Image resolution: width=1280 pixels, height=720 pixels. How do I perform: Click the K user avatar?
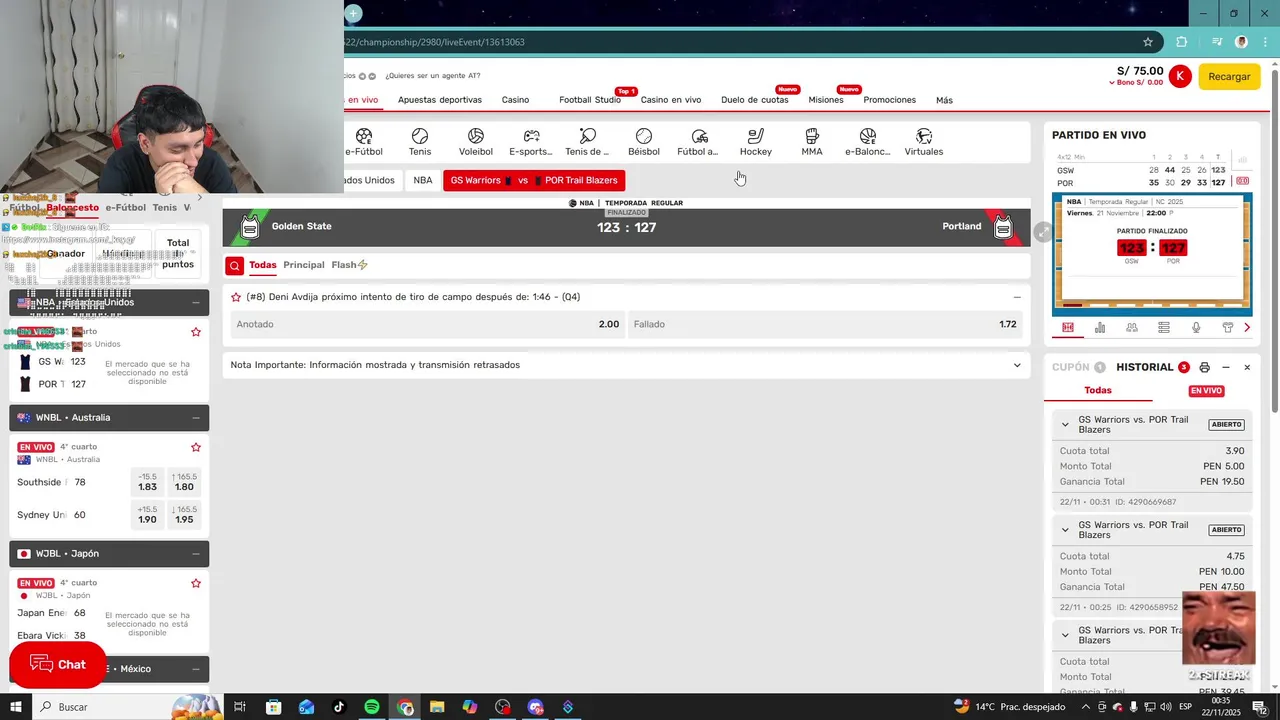1180,76
